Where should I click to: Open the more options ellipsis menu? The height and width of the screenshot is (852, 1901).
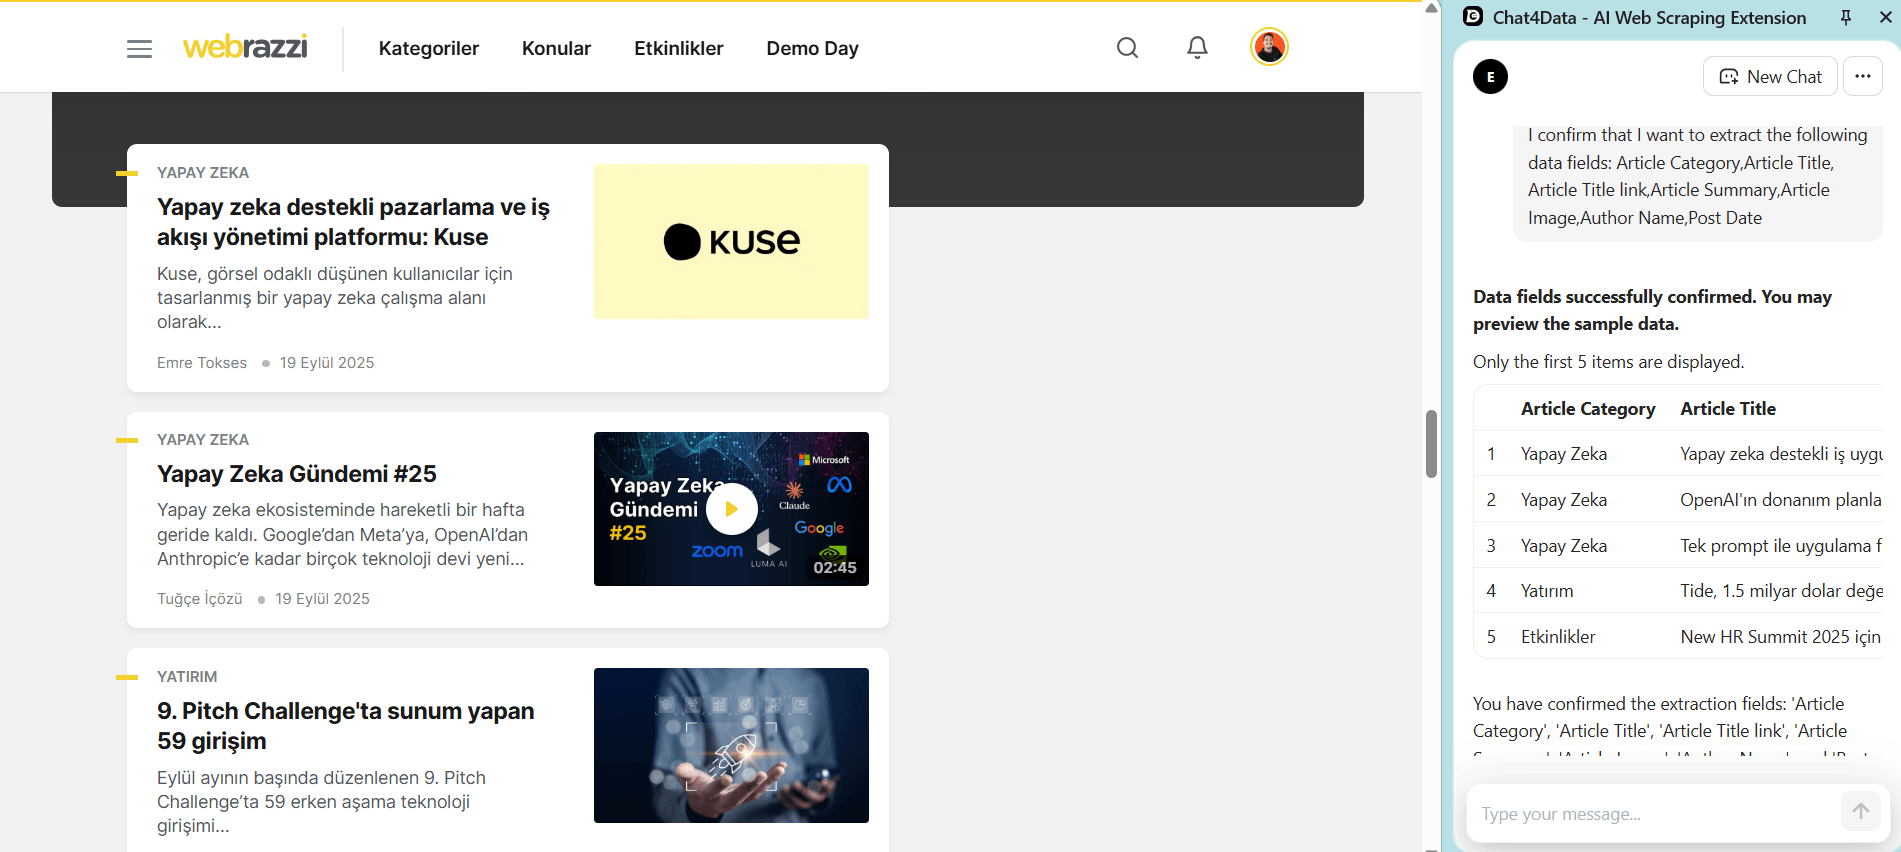point(1863,76)
